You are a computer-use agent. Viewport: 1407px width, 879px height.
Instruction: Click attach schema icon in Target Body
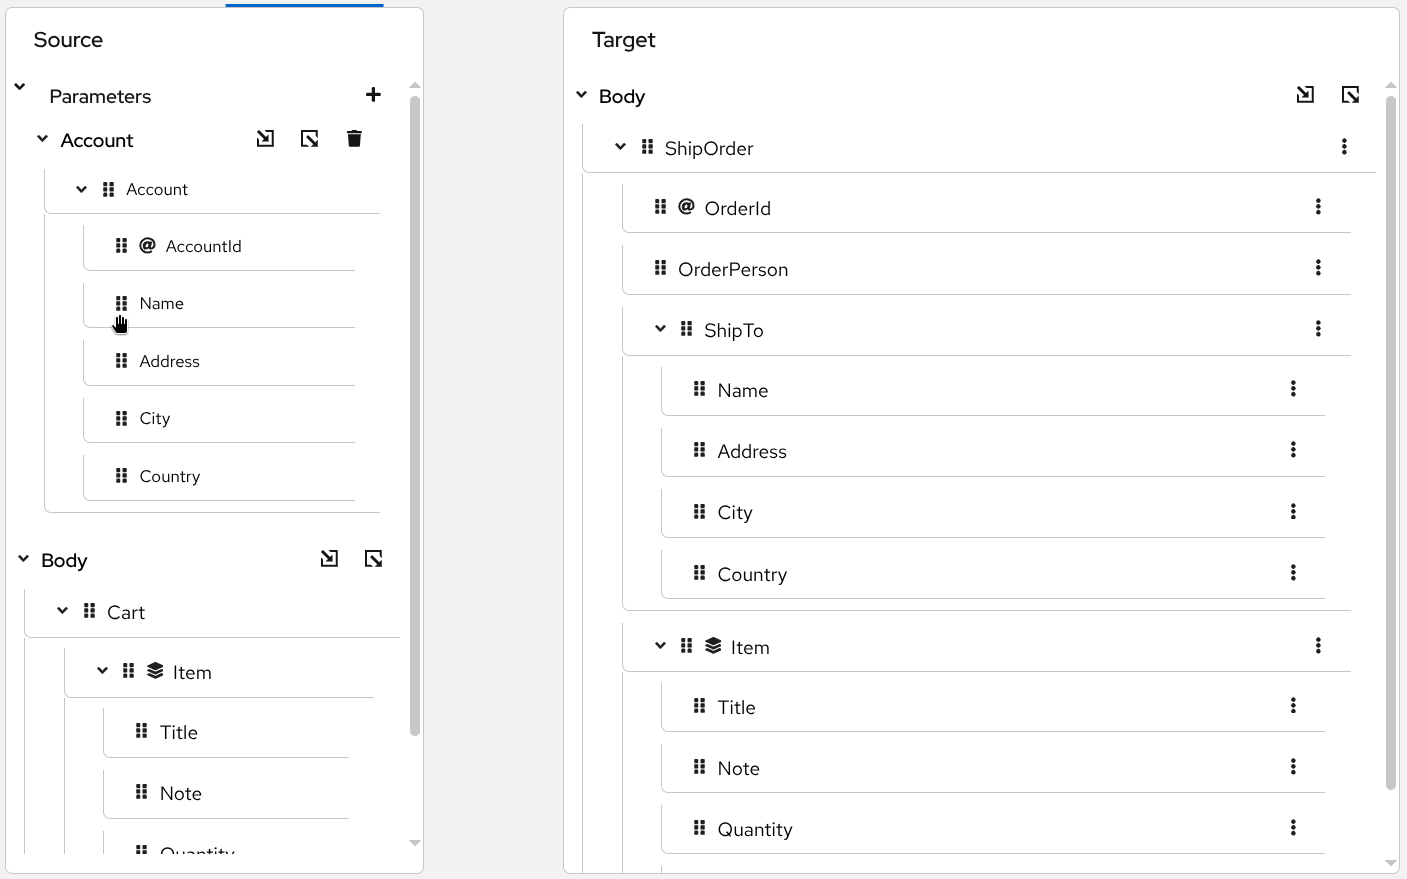(x=1305, y=95)
